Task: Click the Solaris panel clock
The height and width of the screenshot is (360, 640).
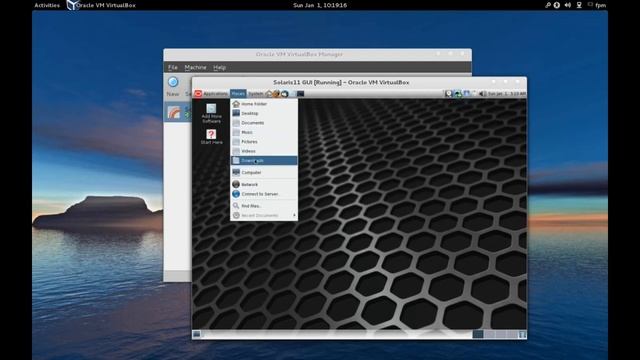Action: point(507,94)
